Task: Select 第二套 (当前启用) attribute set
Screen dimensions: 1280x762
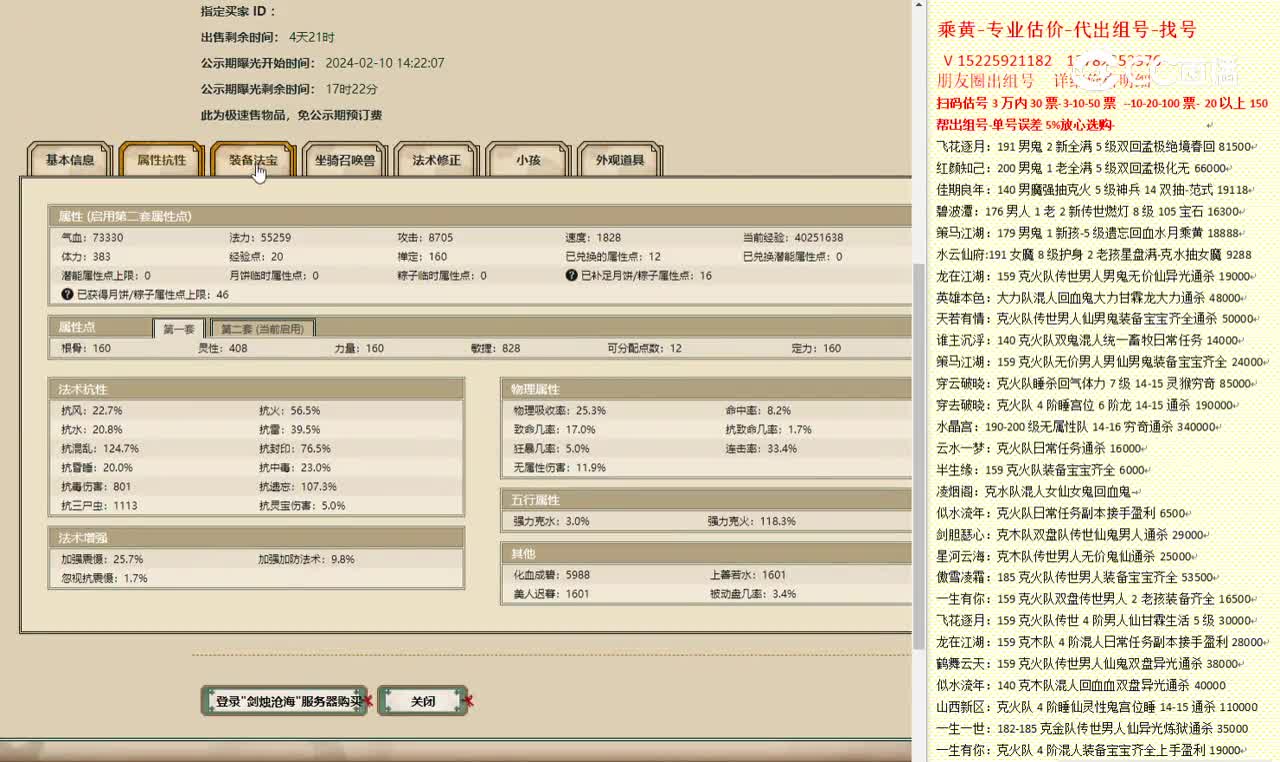Action: pyautogui.click(x=263, y=328)
